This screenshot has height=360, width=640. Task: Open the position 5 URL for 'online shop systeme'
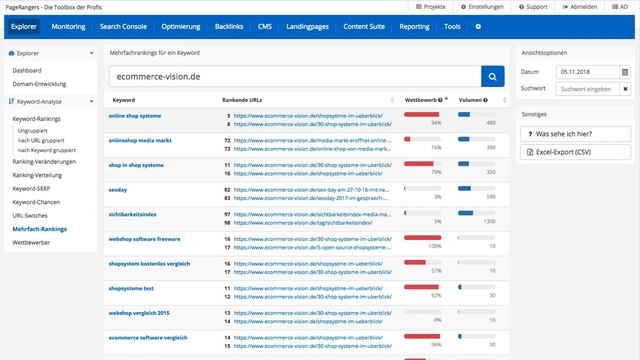tap(308, 116)
